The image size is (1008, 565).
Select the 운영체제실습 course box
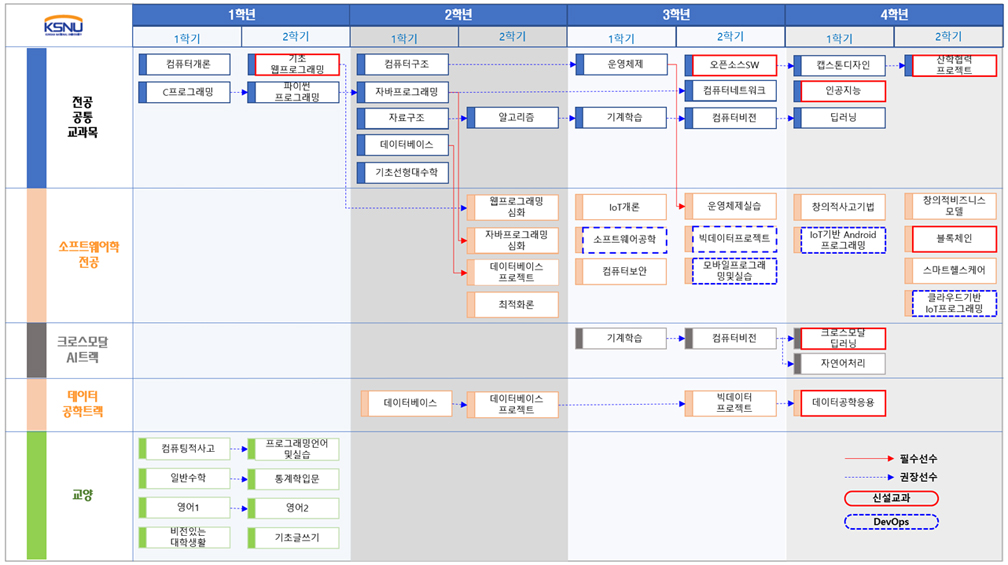coord(730,206)
